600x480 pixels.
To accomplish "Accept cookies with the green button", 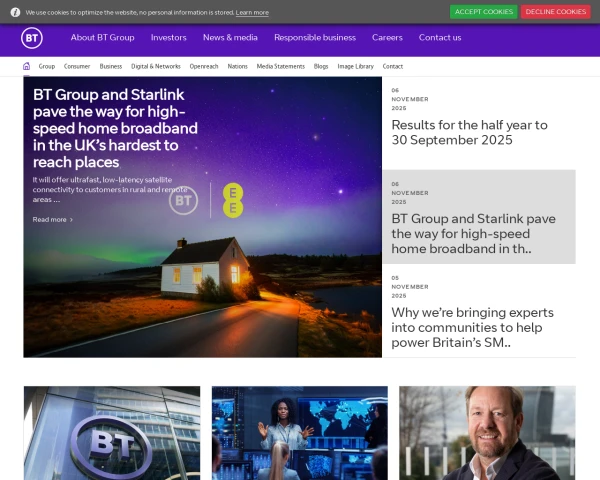I will (x=484, y=12).
